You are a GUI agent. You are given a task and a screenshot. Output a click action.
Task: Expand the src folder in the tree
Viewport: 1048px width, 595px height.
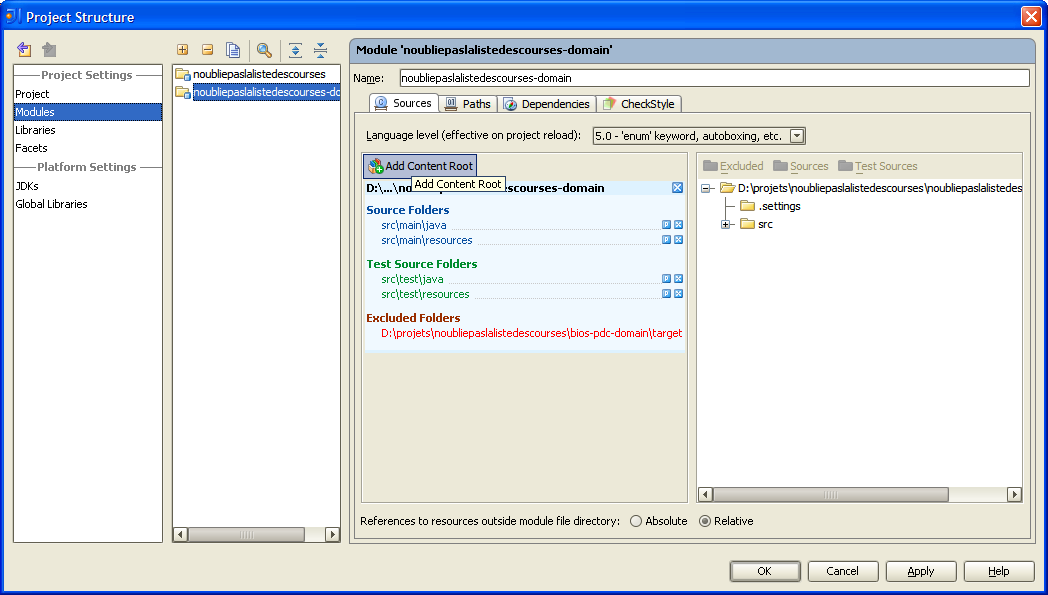pyautogui.click(x=726, y=224)
